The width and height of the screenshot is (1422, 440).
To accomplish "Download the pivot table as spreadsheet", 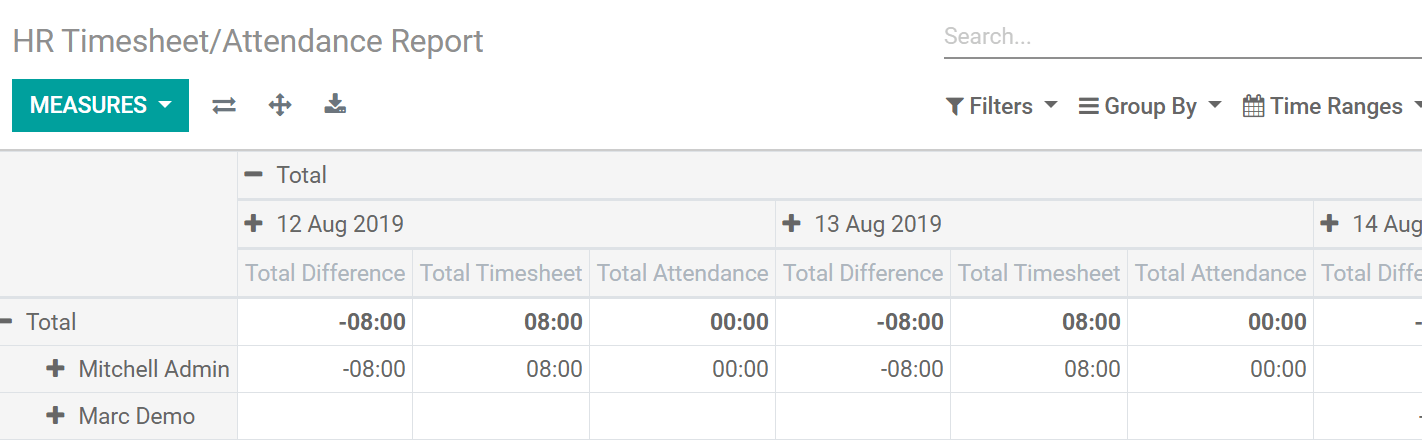I will pos(335,104).
